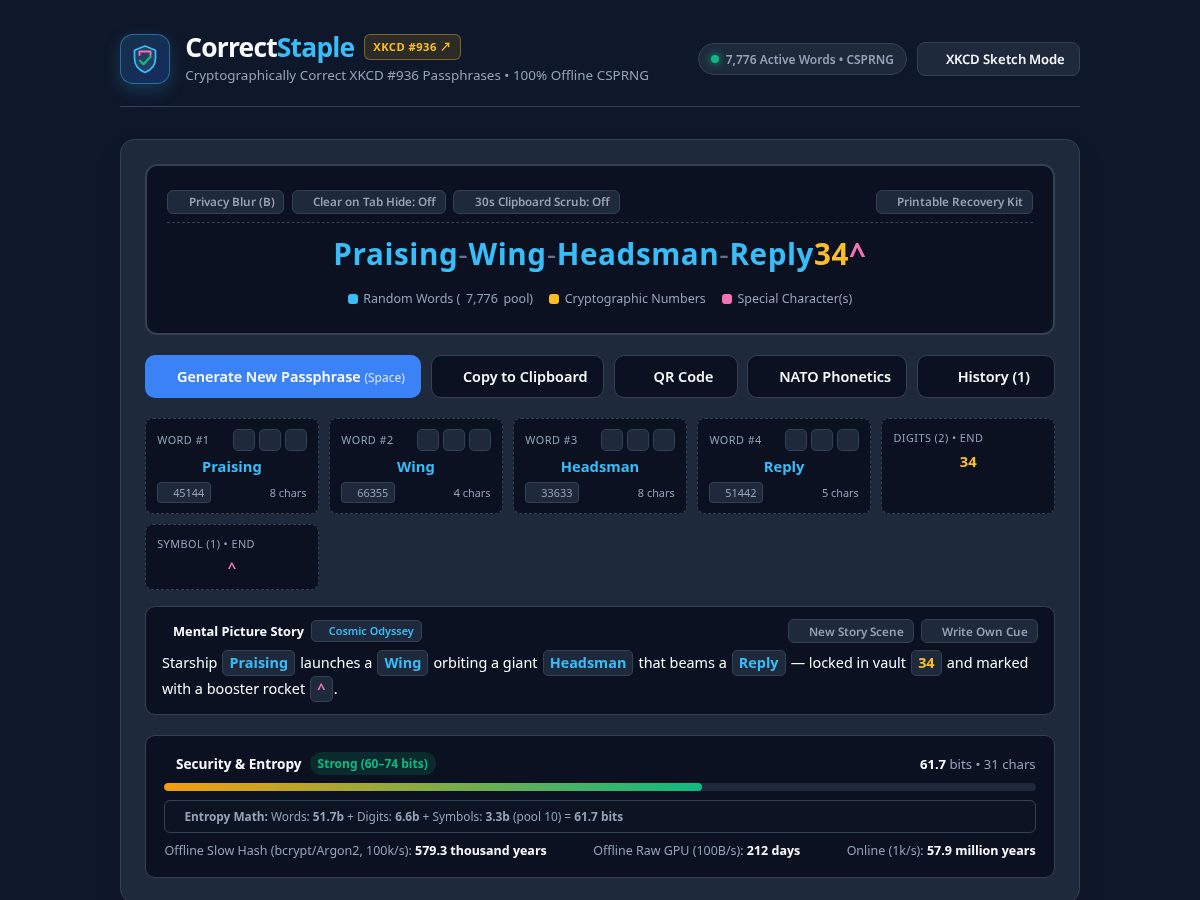This screenshot has width=1200, height=900.
Task: Click the CorrectStaple shield logo
Action: 145,59
